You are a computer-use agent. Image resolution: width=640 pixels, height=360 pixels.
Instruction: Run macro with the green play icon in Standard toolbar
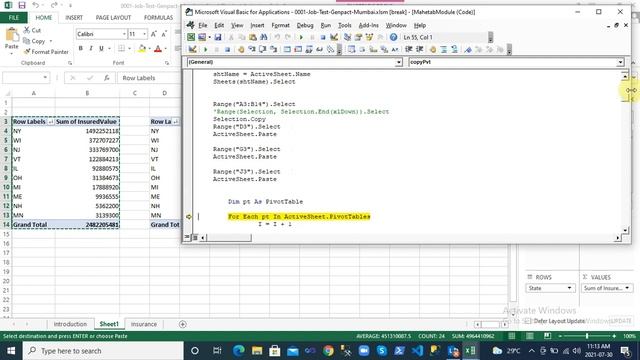tap(301, 37)
